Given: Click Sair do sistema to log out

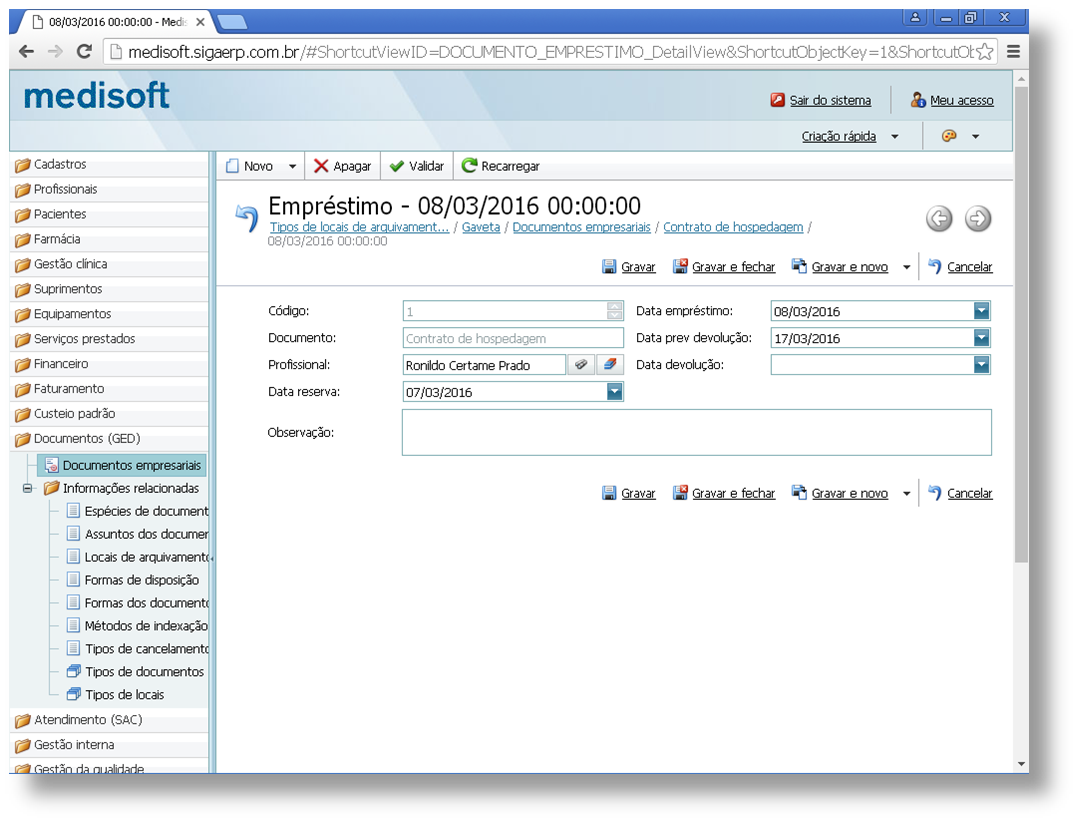Looking at the screenshot, I should coord(831,100).
